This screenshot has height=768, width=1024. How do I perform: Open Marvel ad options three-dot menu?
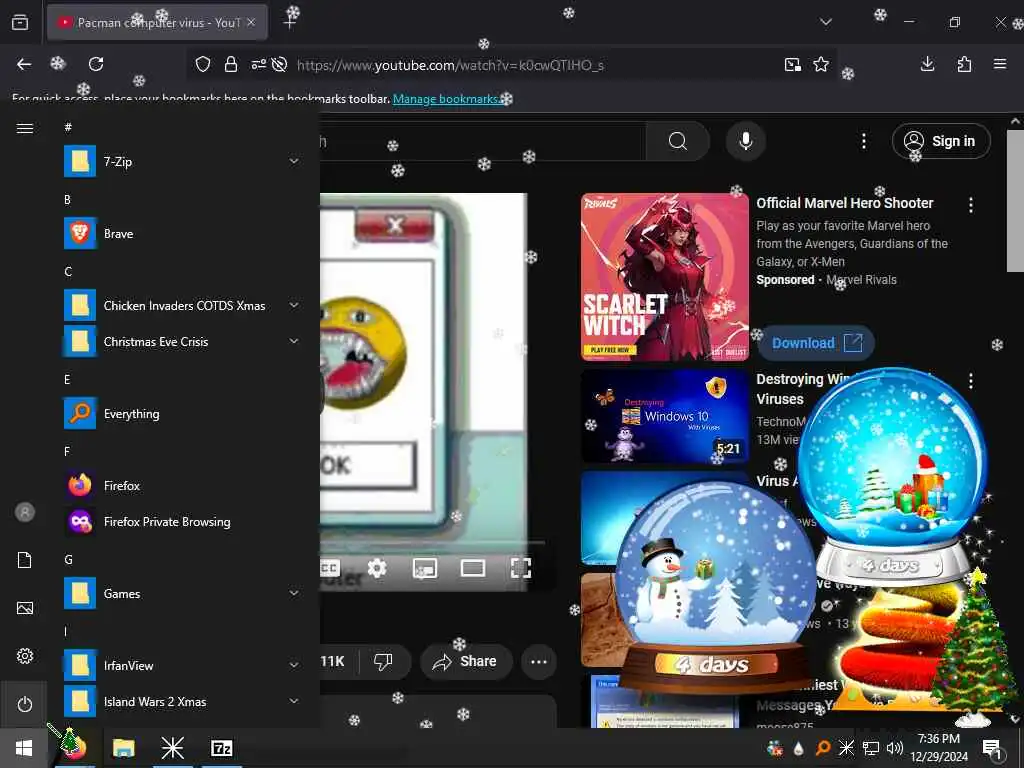coord(971,205)
